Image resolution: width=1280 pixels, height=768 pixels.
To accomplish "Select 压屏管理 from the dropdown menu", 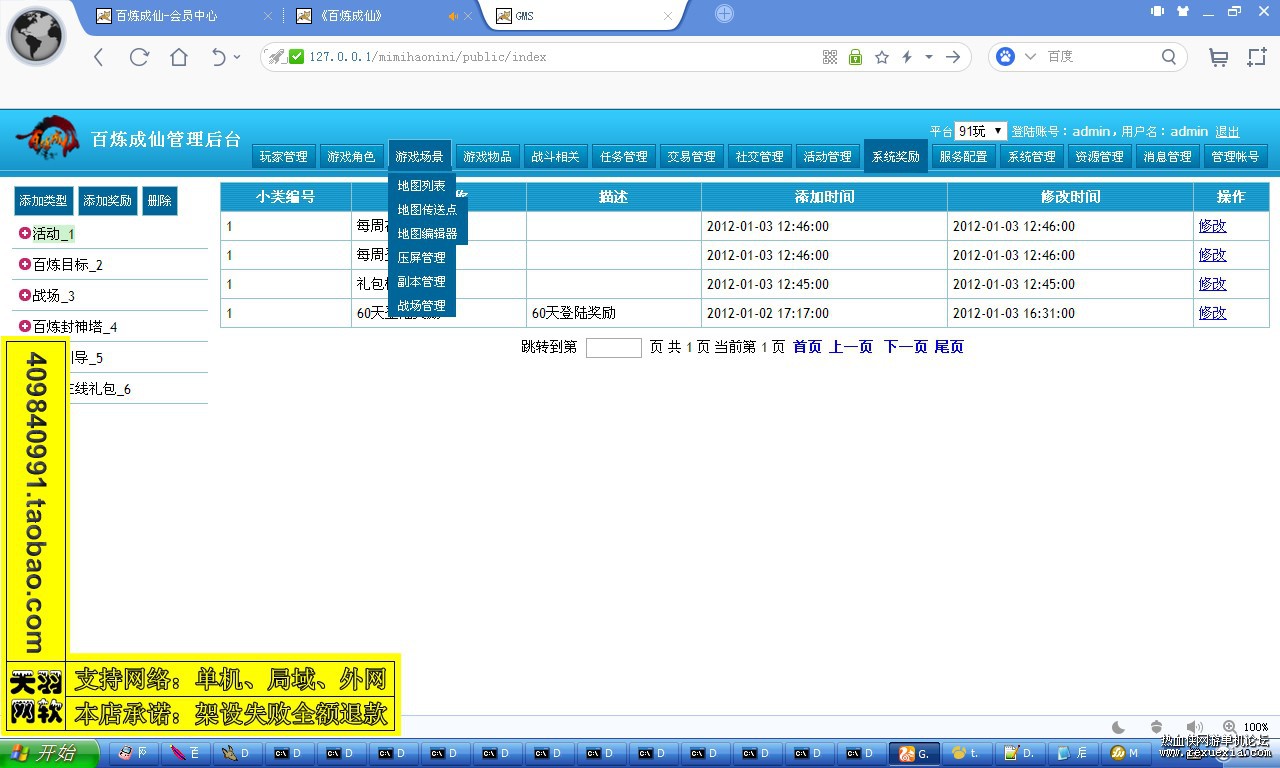I will tap(421, 258).
